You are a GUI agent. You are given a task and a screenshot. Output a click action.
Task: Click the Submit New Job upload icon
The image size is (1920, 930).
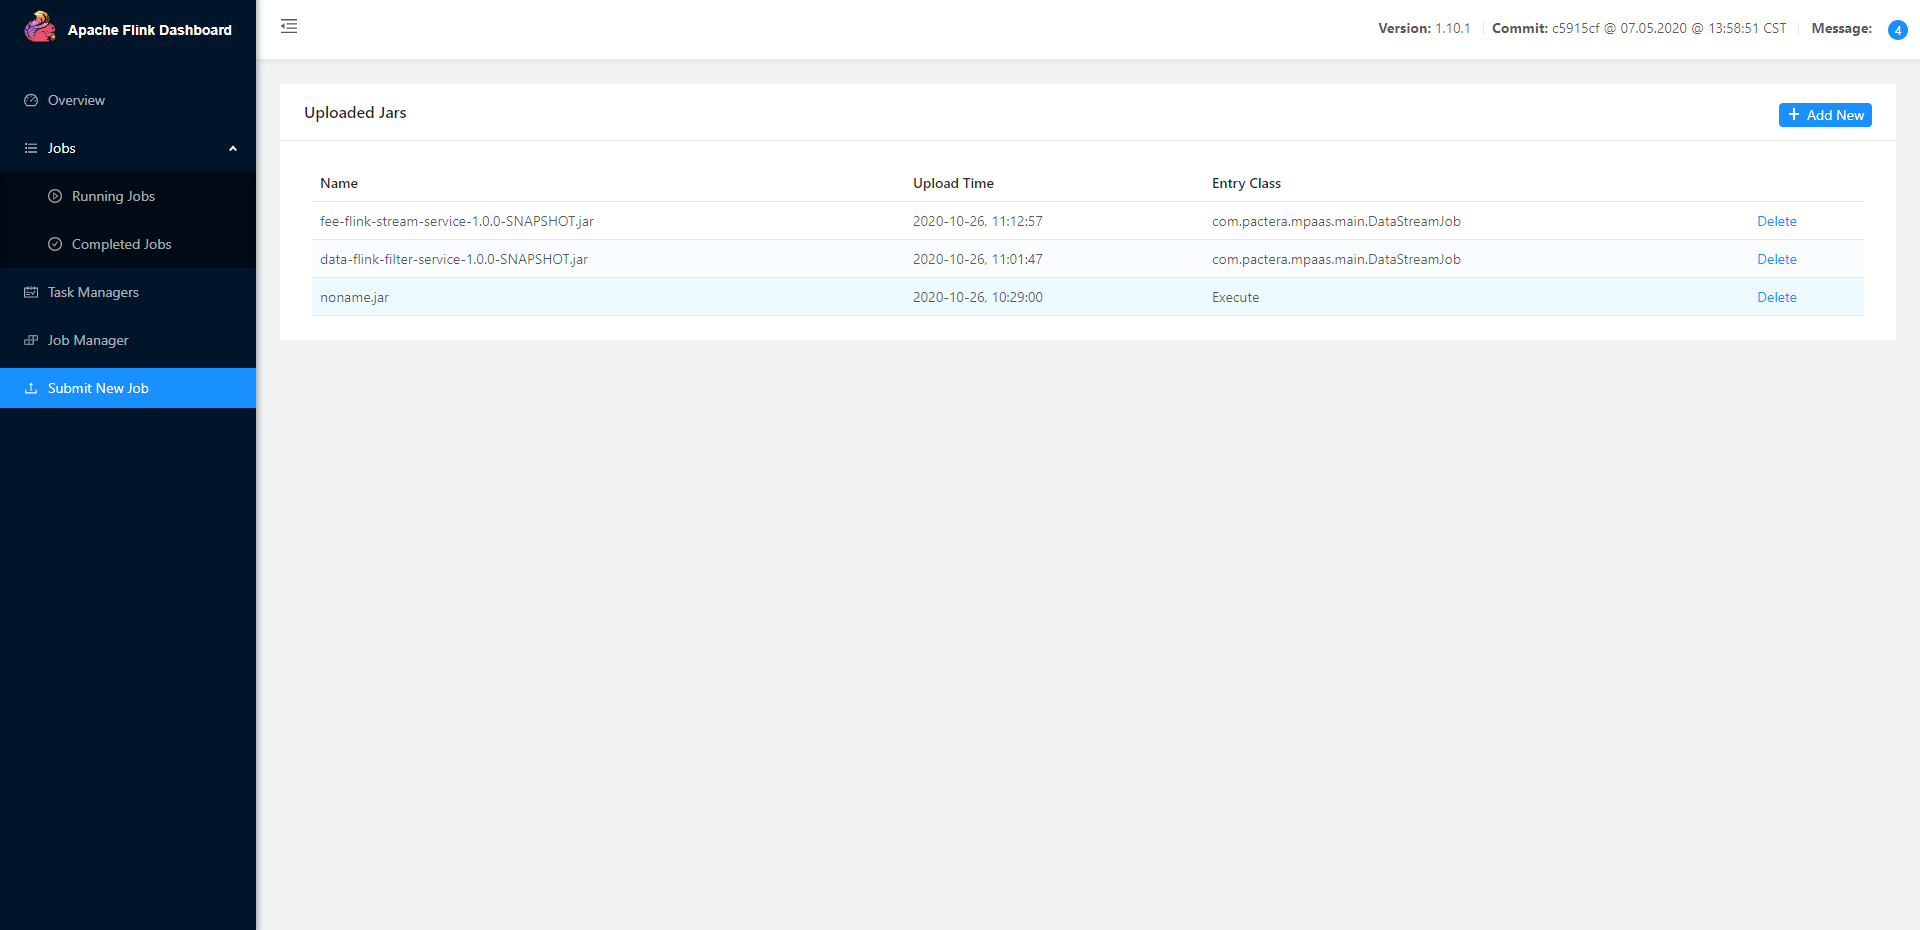tap(31, 389)
